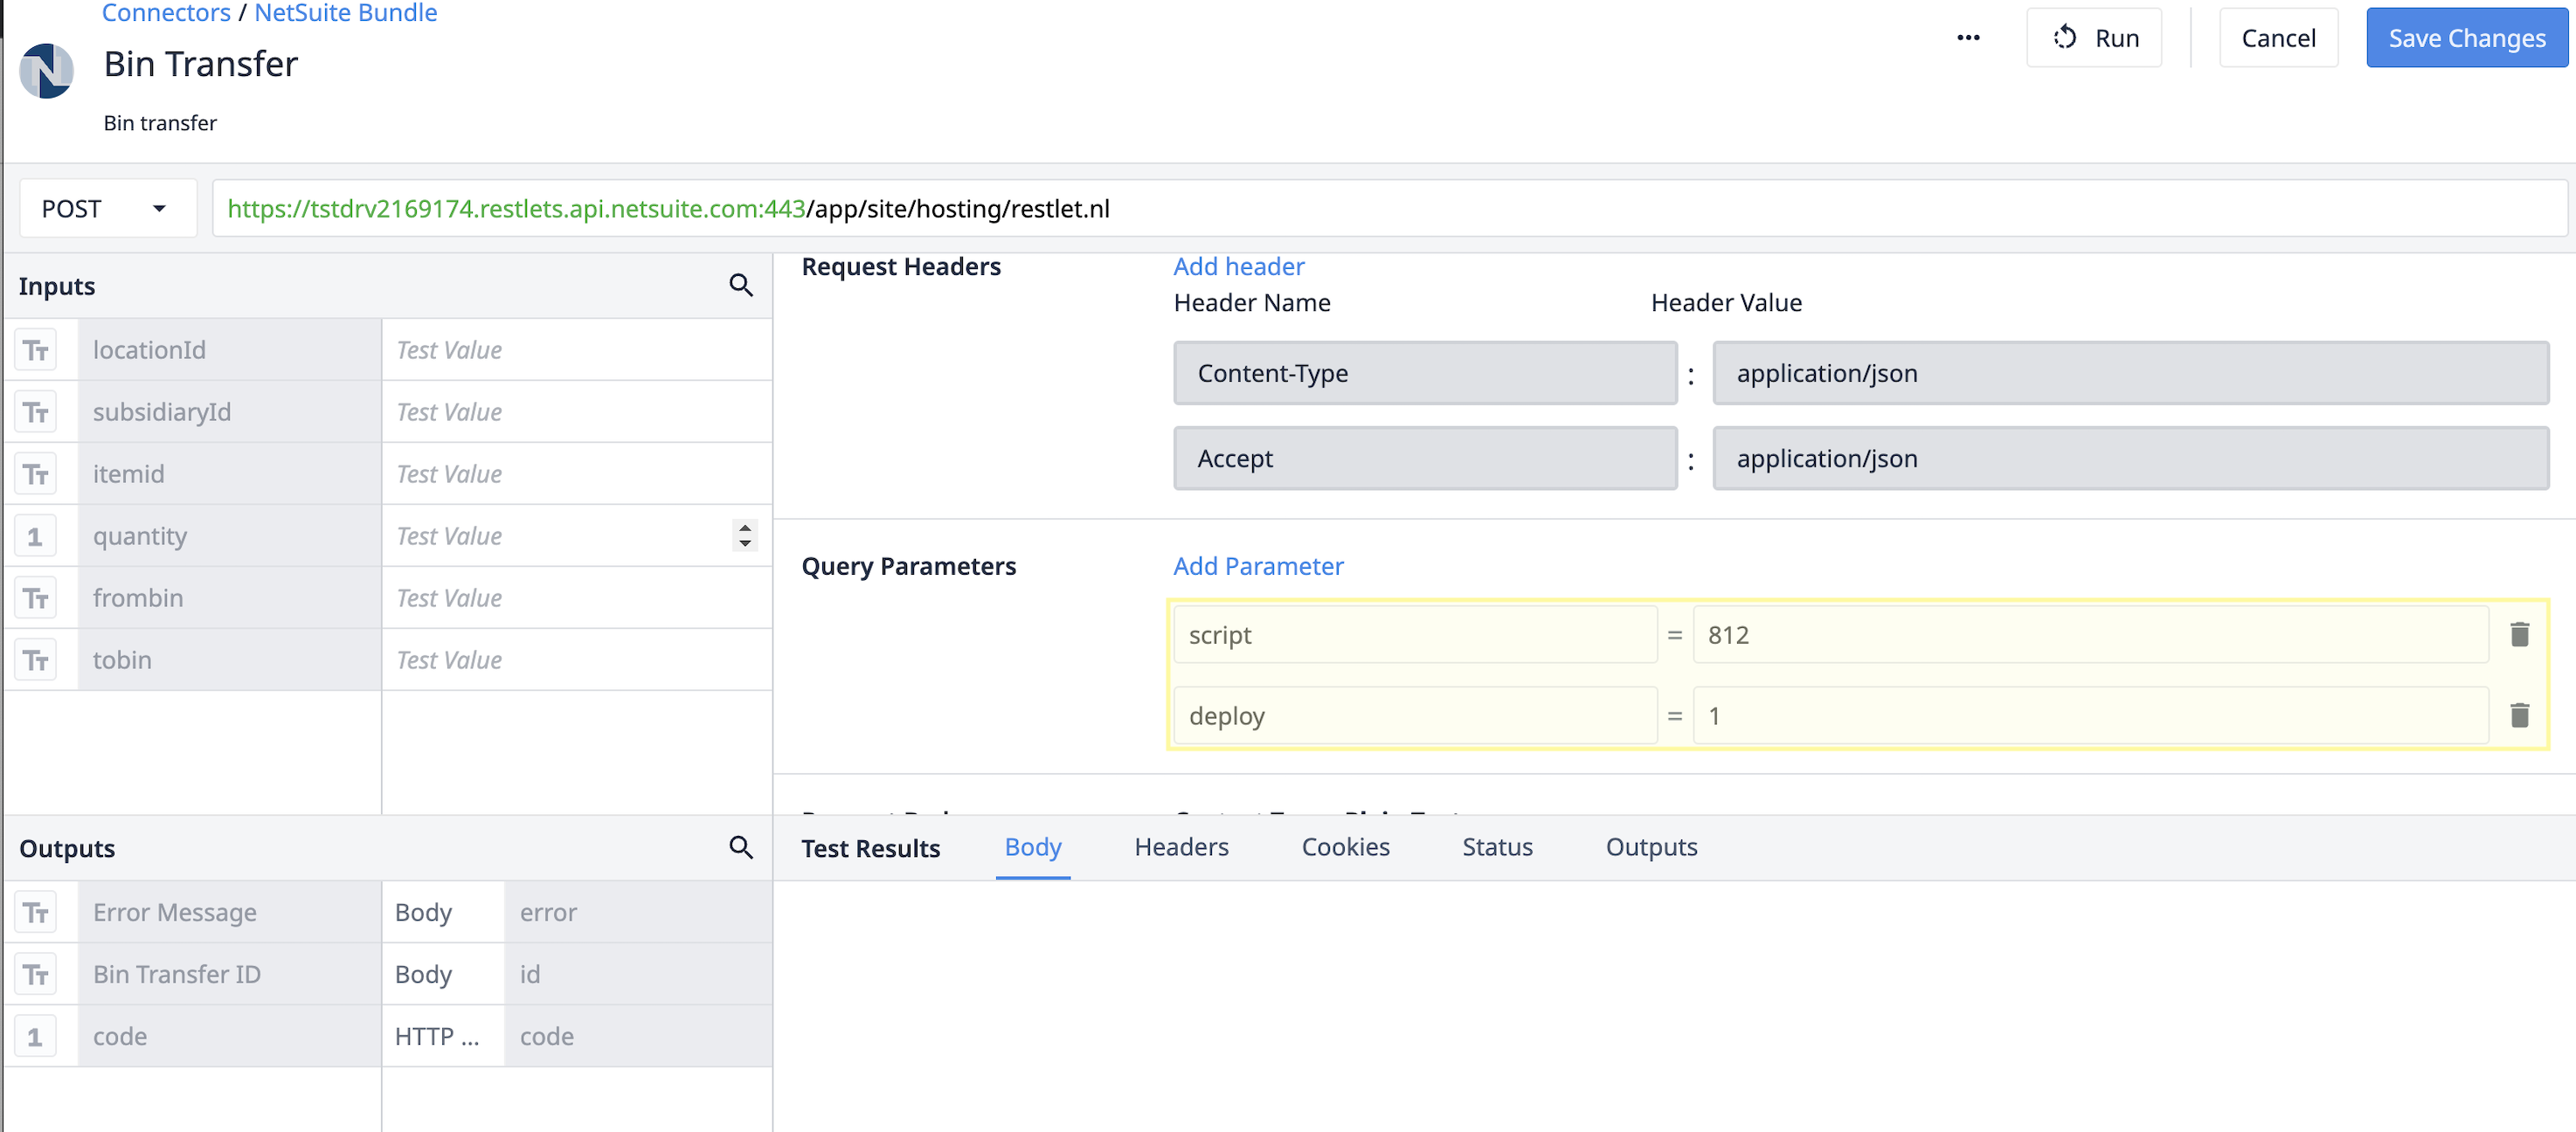Viewport: 2576px width, 1132px height.
Task: Switch to the Headers test results tab
Action: tap(1181, 848)
